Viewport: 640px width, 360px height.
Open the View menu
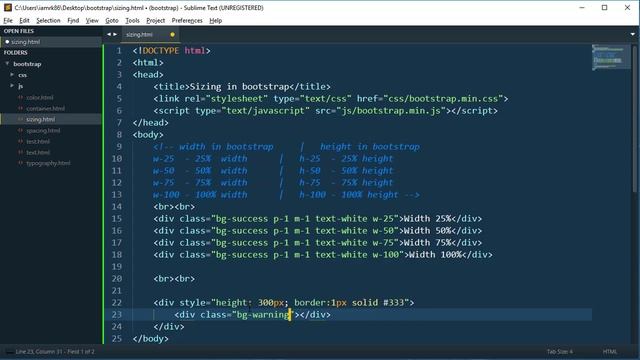(92, 20)
